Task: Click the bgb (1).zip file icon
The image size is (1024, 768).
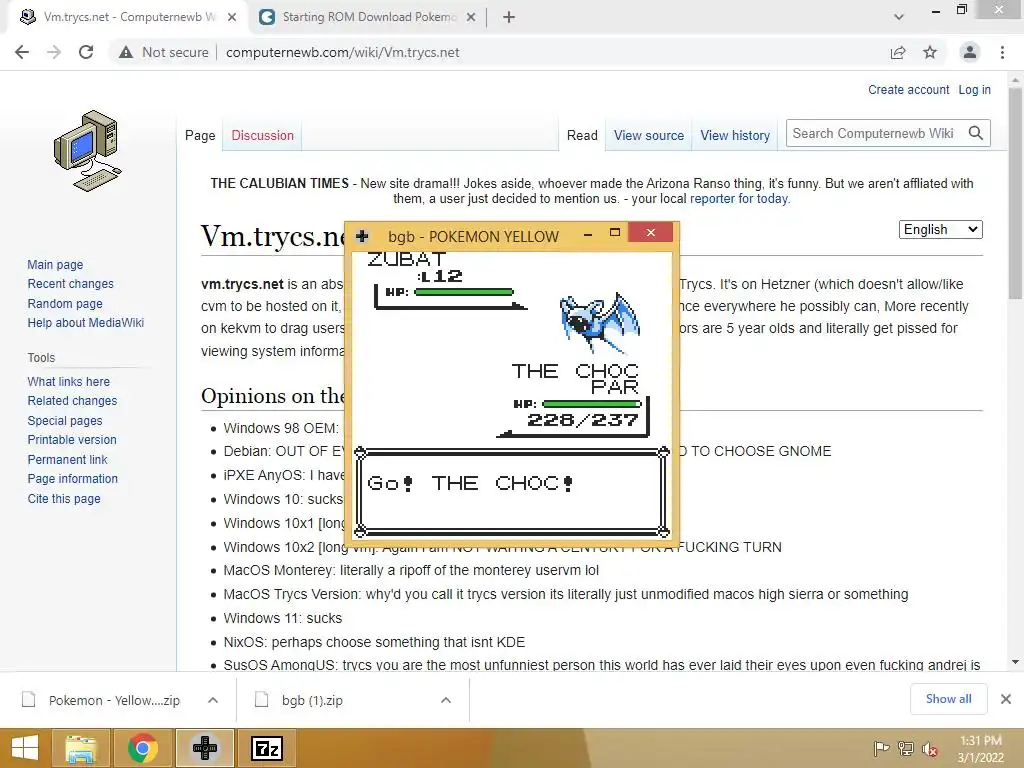Action: pyautogui.click(x=261, y=699)
